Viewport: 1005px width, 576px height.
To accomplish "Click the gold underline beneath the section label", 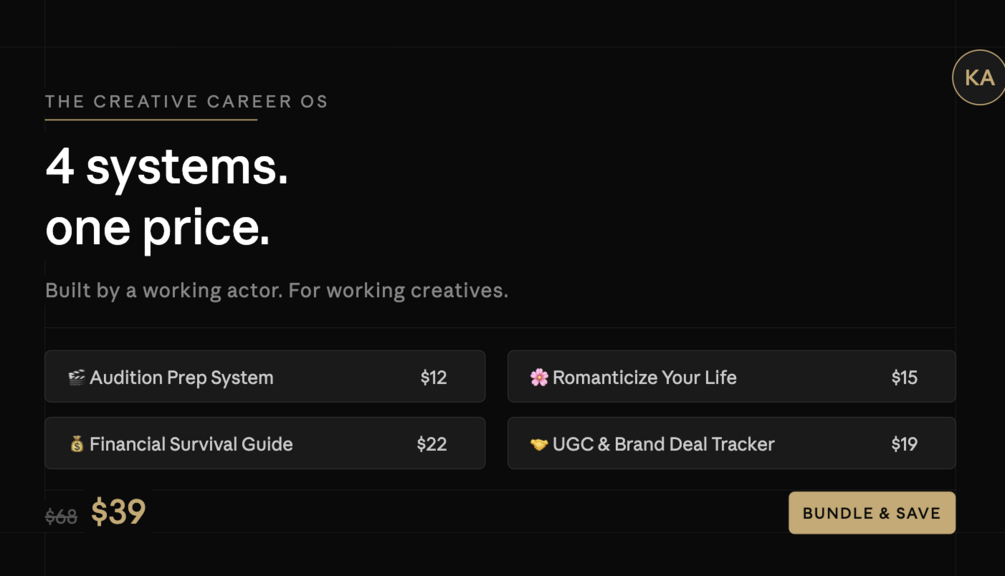I will 151,119.
